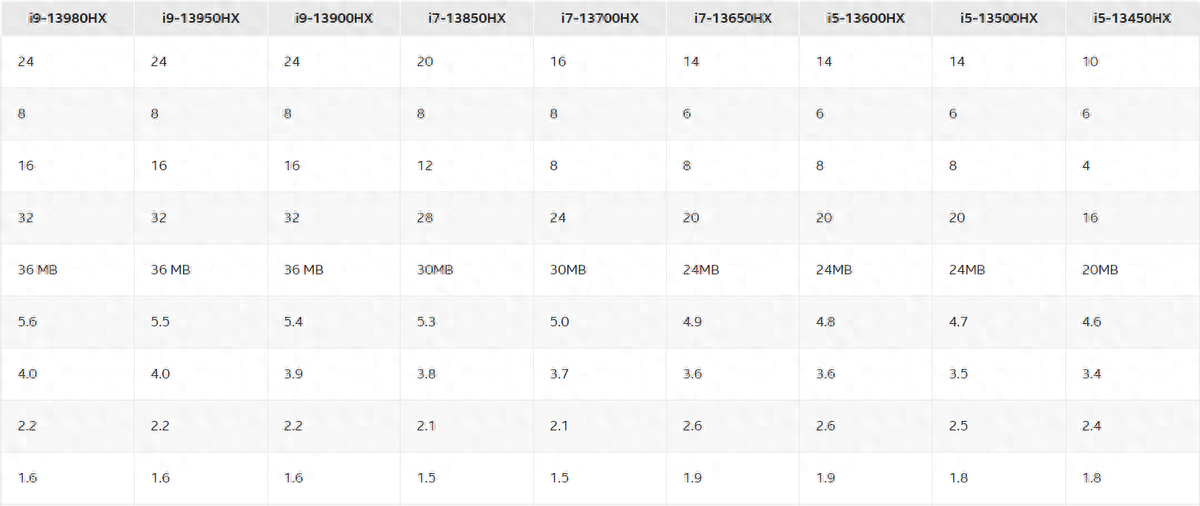The height and width of the screenshot is (506, 1200).
Task: Click the 4.7 cell under i5-13500HX
Action: (x=959, y=322)
